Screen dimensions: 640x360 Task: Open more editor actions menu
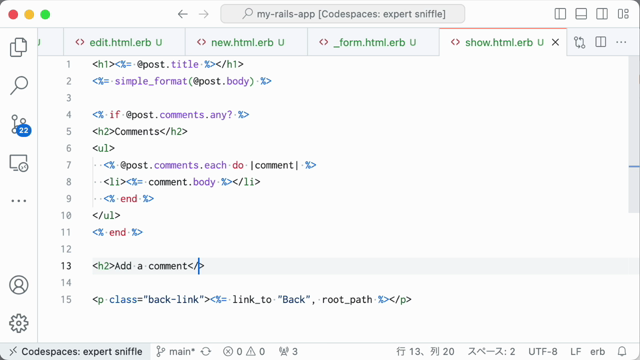point(621,42)
